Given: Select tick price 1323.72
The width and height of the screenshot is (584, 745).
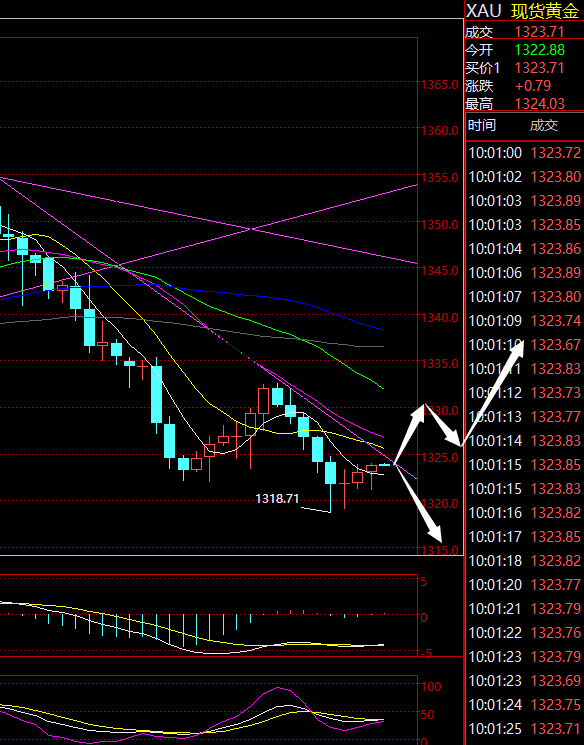Looking at the screenshot, I should tap(556, 153).
